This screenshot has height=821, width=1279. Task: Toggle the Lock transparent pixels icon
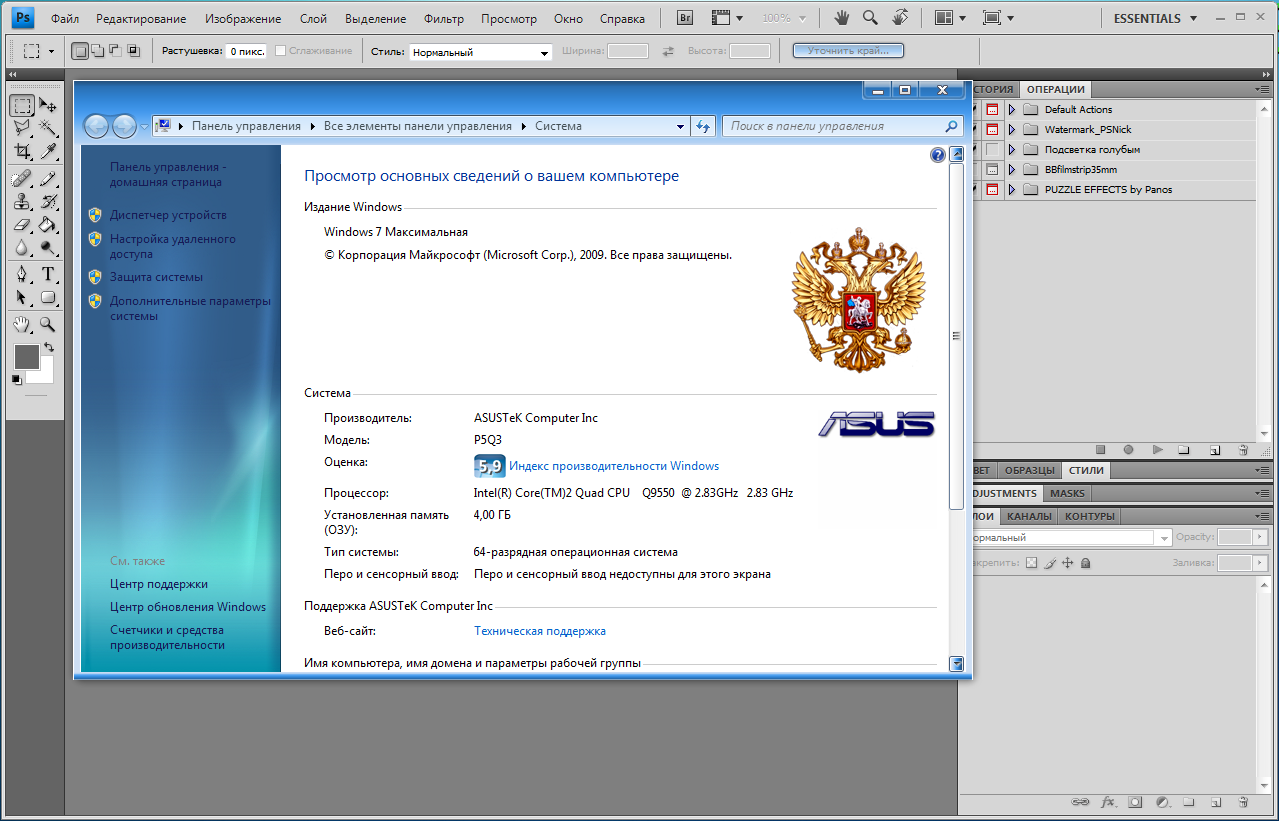(1032, 563)
